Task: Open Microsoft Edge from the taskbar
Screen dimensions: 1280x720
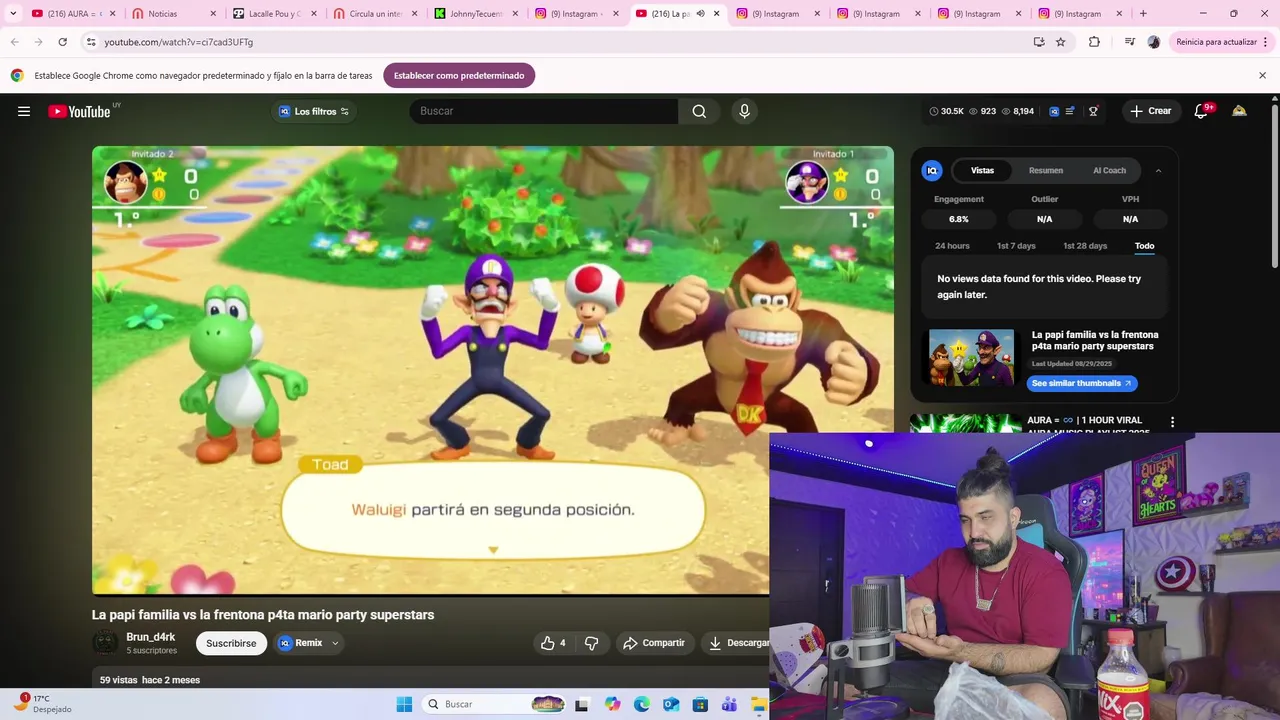Action: coord(642,704)
